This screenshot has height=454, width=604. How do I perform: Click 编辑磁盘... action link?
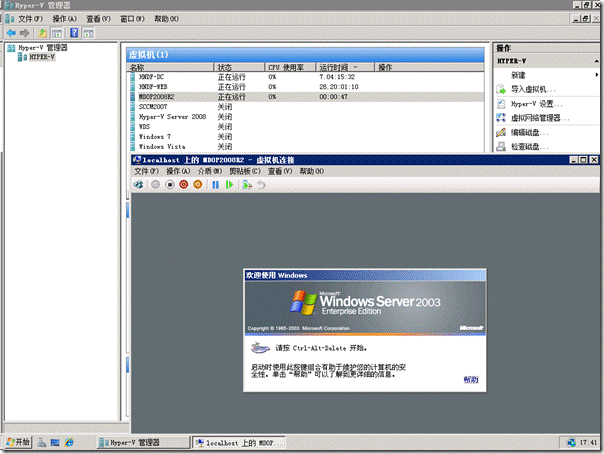(529, 133)
